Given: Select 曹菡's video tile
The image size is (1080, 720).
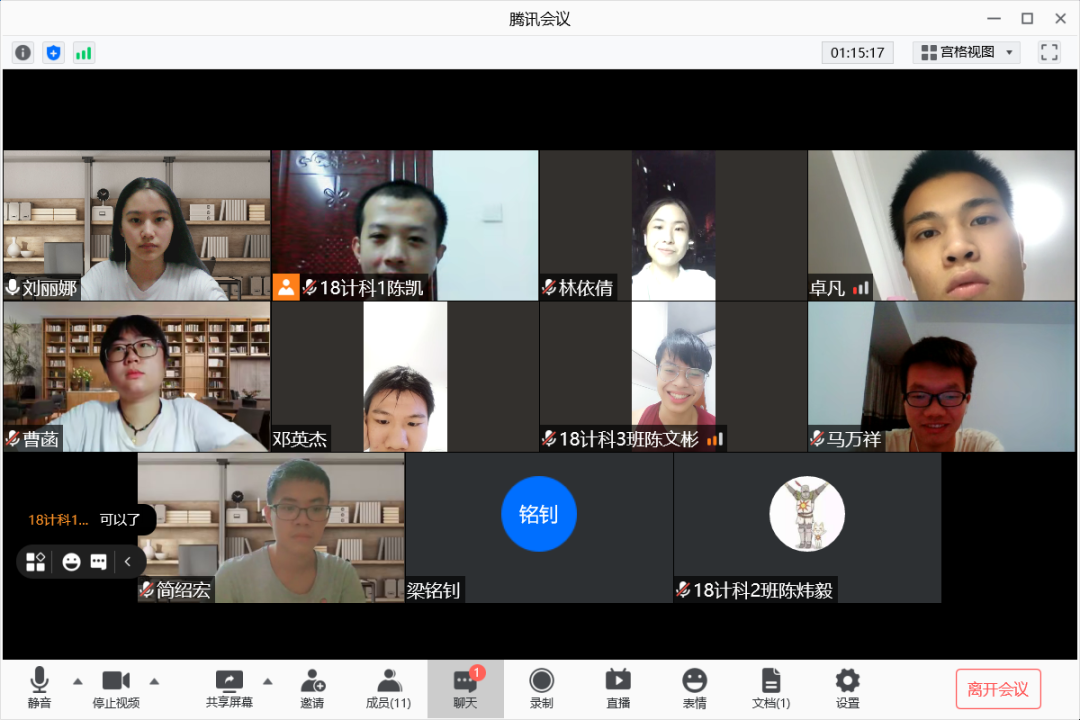Looking at the screenshot, I should click(136, 377).
